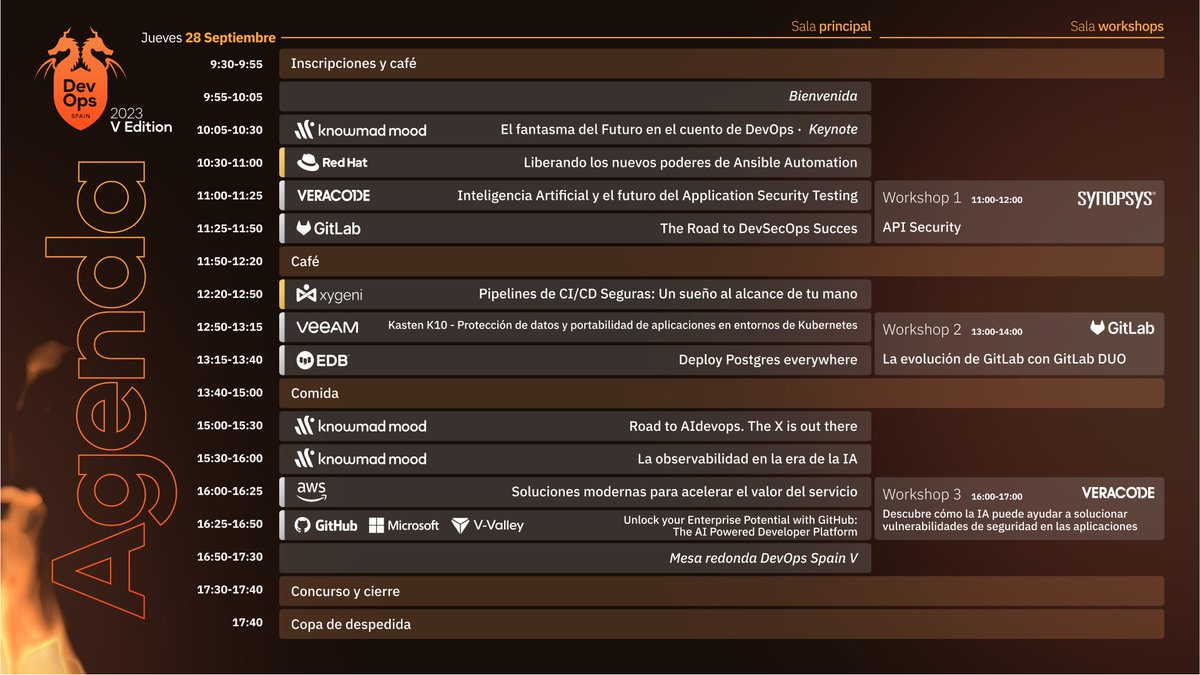Click the 12:20-12:50 time slot
The image size is (1200, 675).
[x=230, y=294]
